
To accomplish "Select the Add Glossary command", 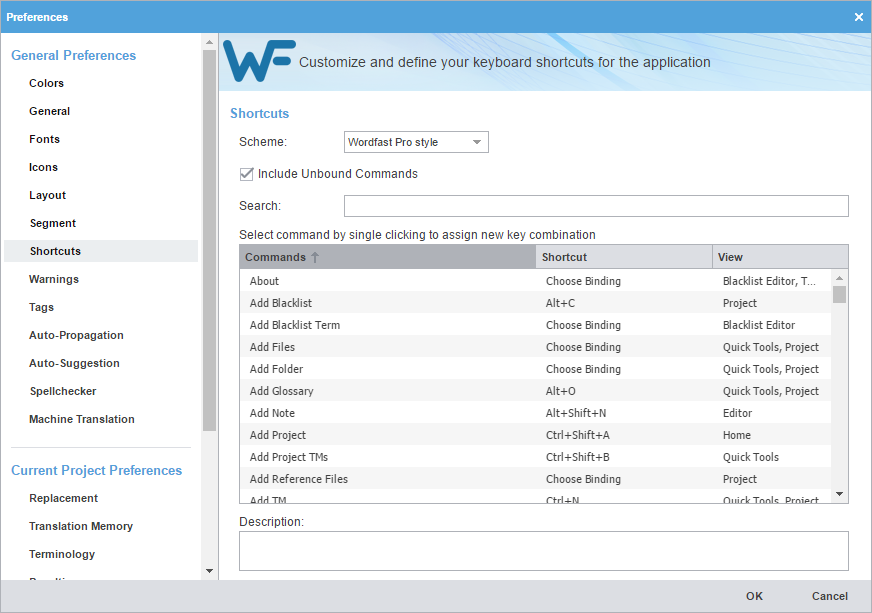I will [536, 390].
